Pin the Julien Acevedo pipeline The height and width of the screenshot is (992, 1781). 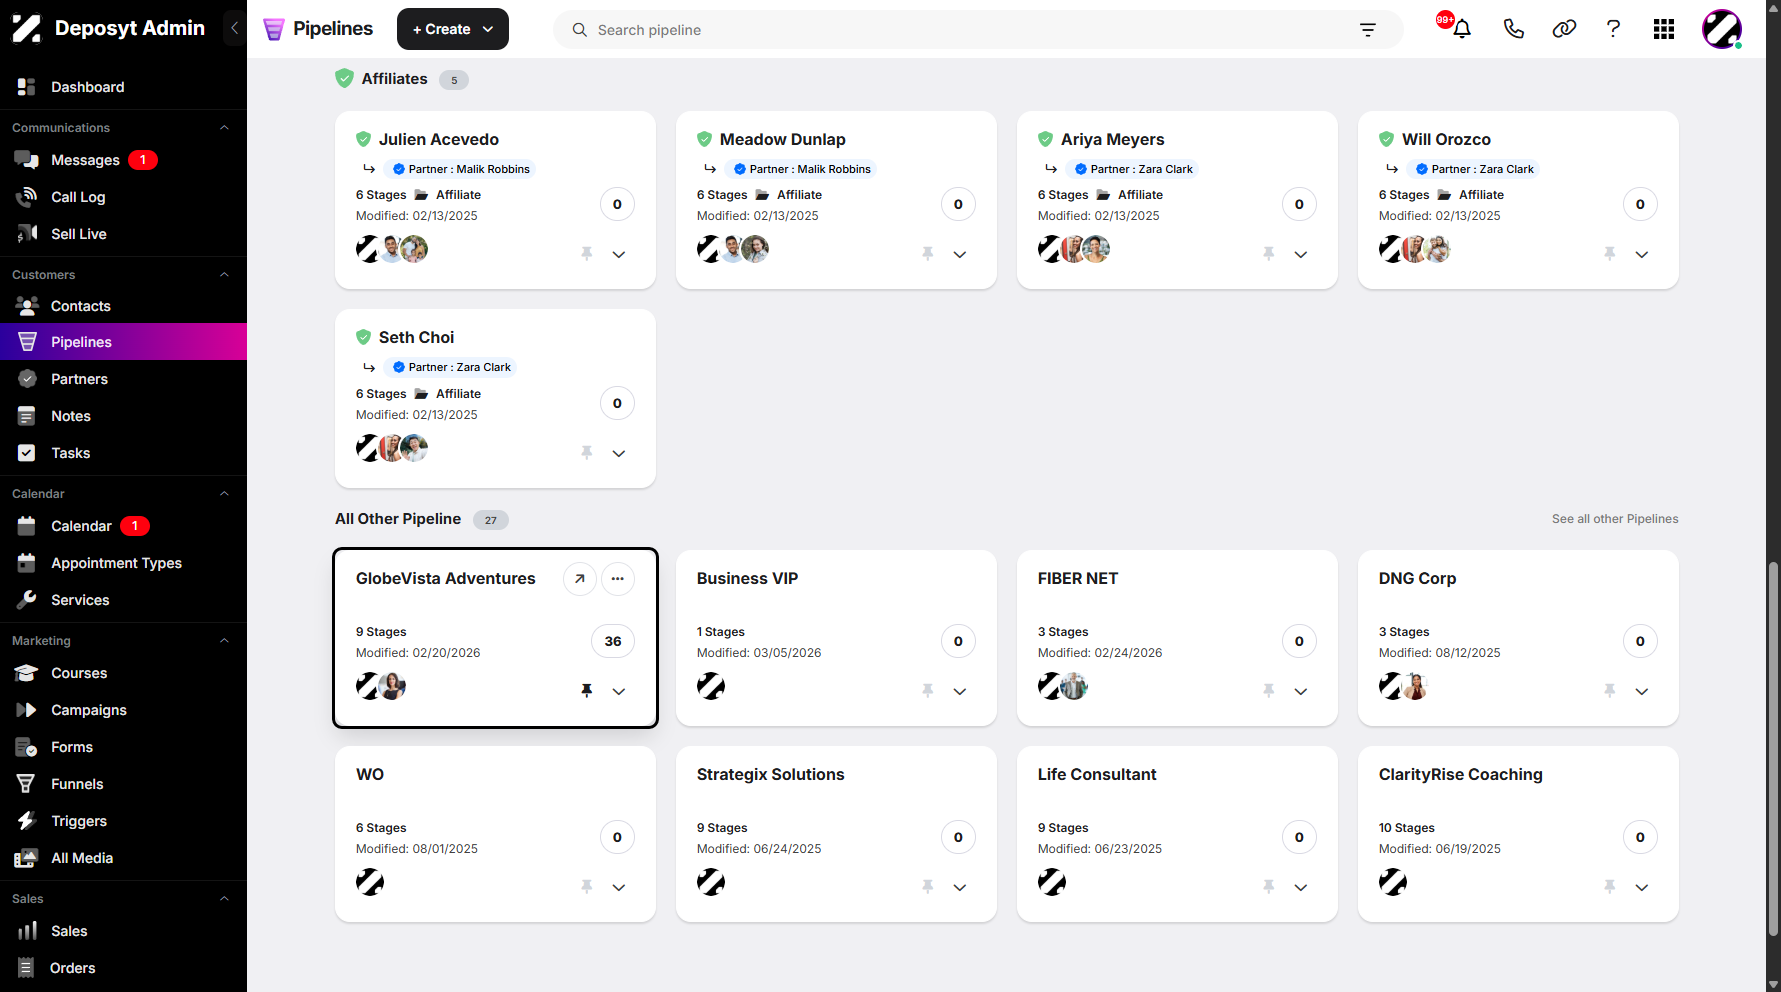coord(587,254)
